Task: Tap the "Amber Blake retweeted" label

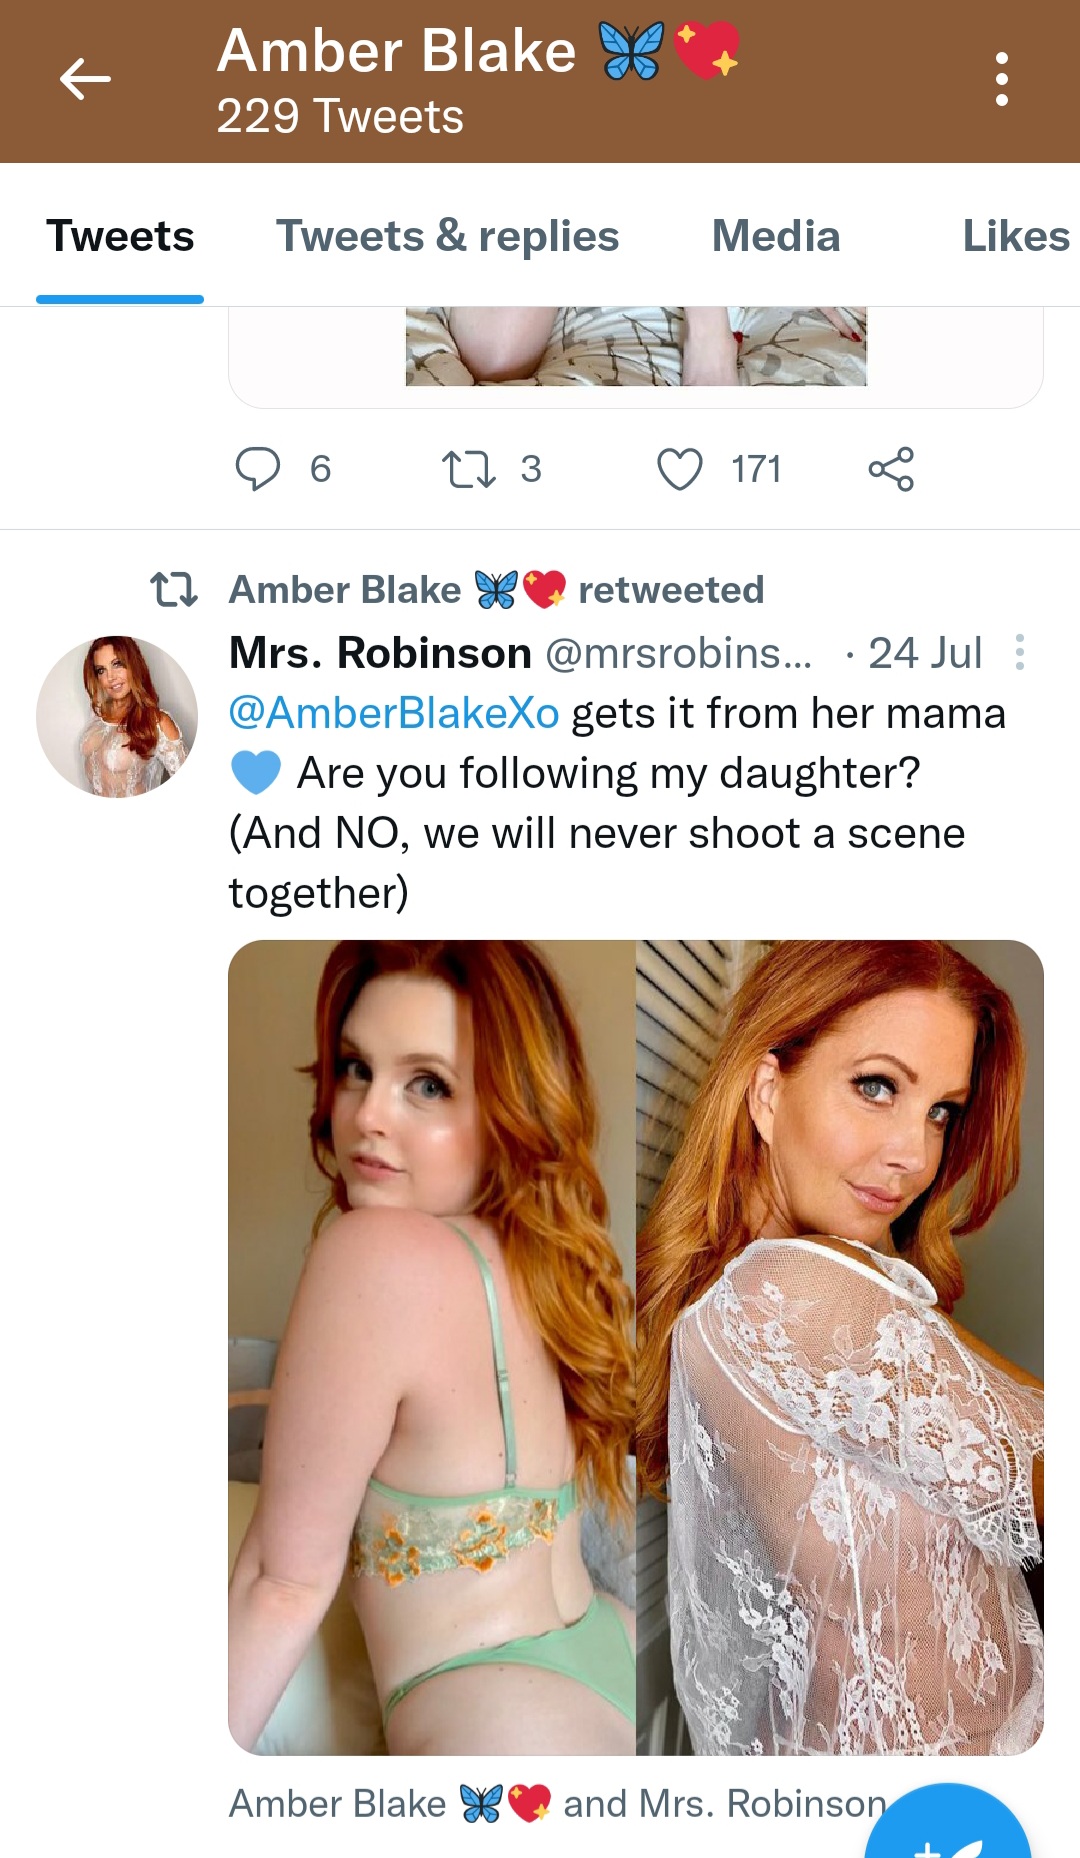Action: (x=496, y=590)
